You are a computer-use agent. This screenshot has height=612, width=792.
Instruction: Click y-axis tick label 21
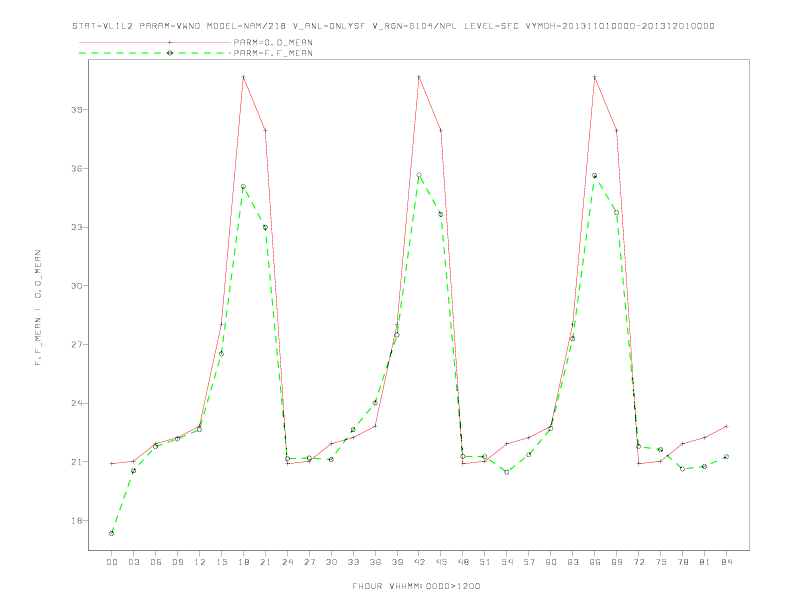coord(77,462)
